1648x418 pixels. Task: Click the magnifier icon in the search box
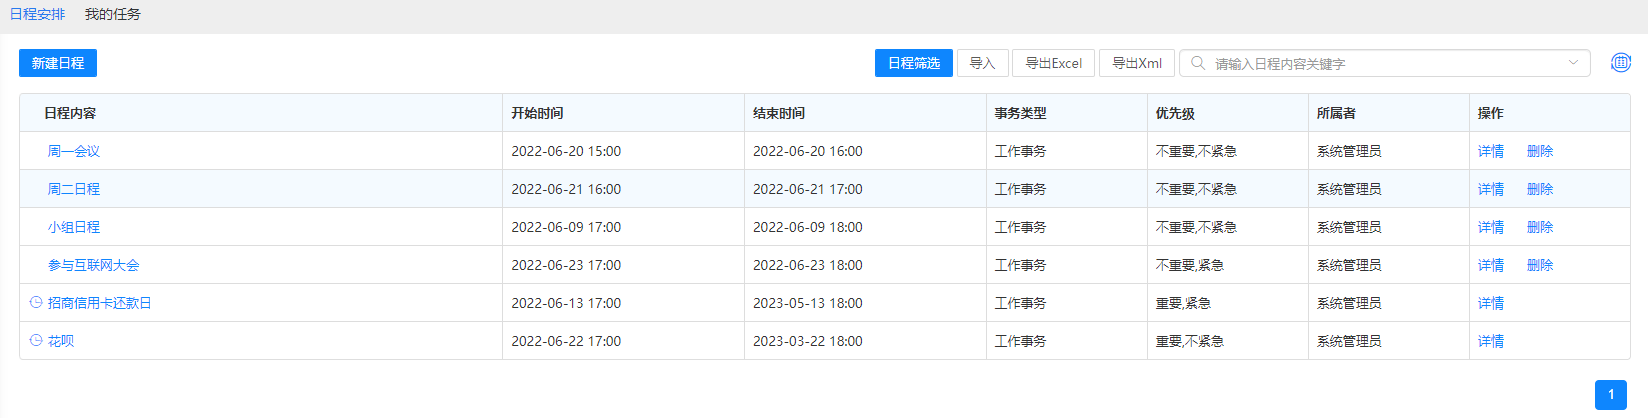[1197, 63]
